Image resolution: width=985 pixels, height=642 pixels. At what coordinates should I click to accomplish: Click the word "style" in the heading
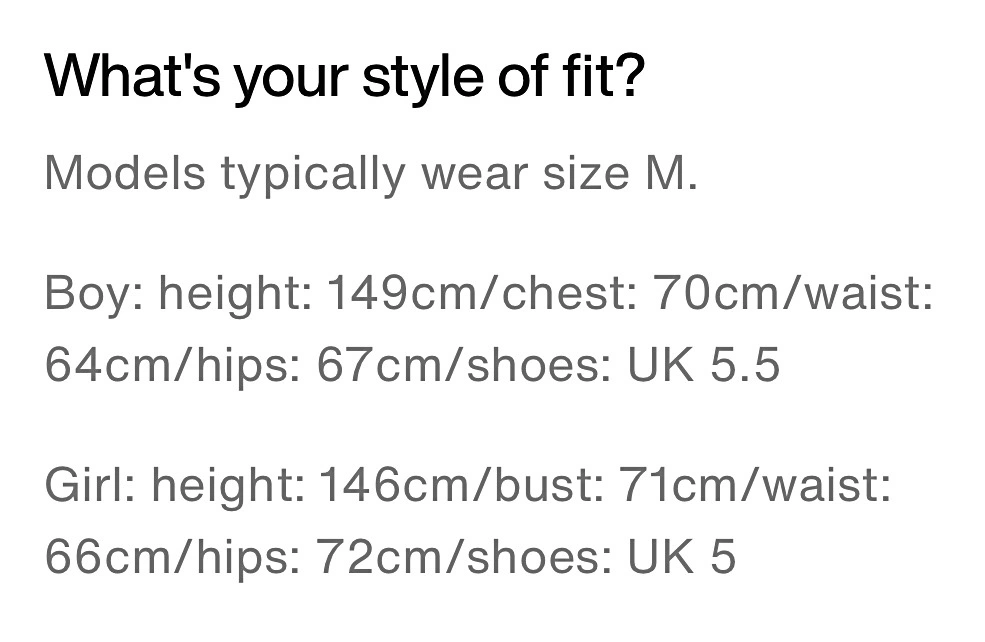pyautogui.click(x=423, y=79)
